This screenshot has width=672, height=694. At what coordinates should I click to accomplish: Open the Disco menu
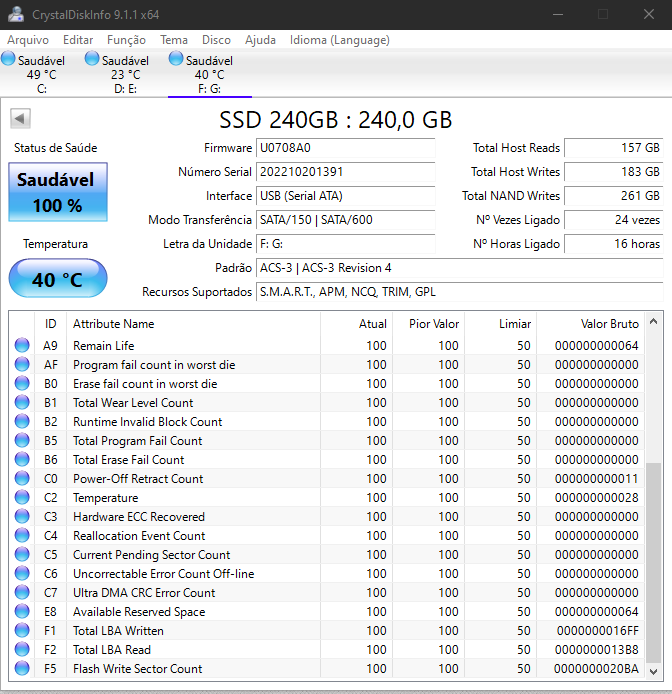pyautogui.click(x=216, y=40)
